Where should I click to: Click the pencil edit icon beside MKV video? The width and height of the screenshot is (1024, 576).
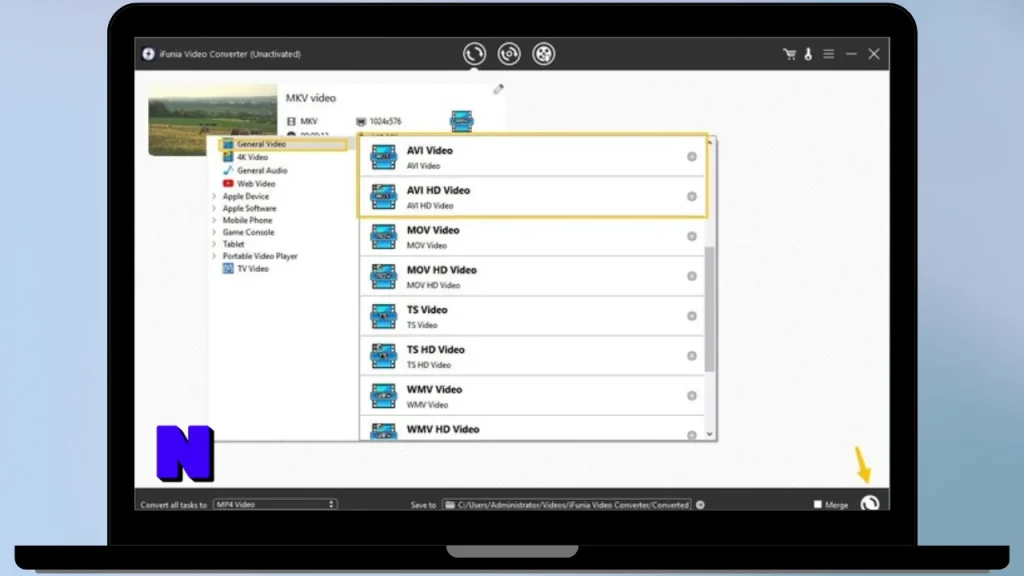(498, 89)
